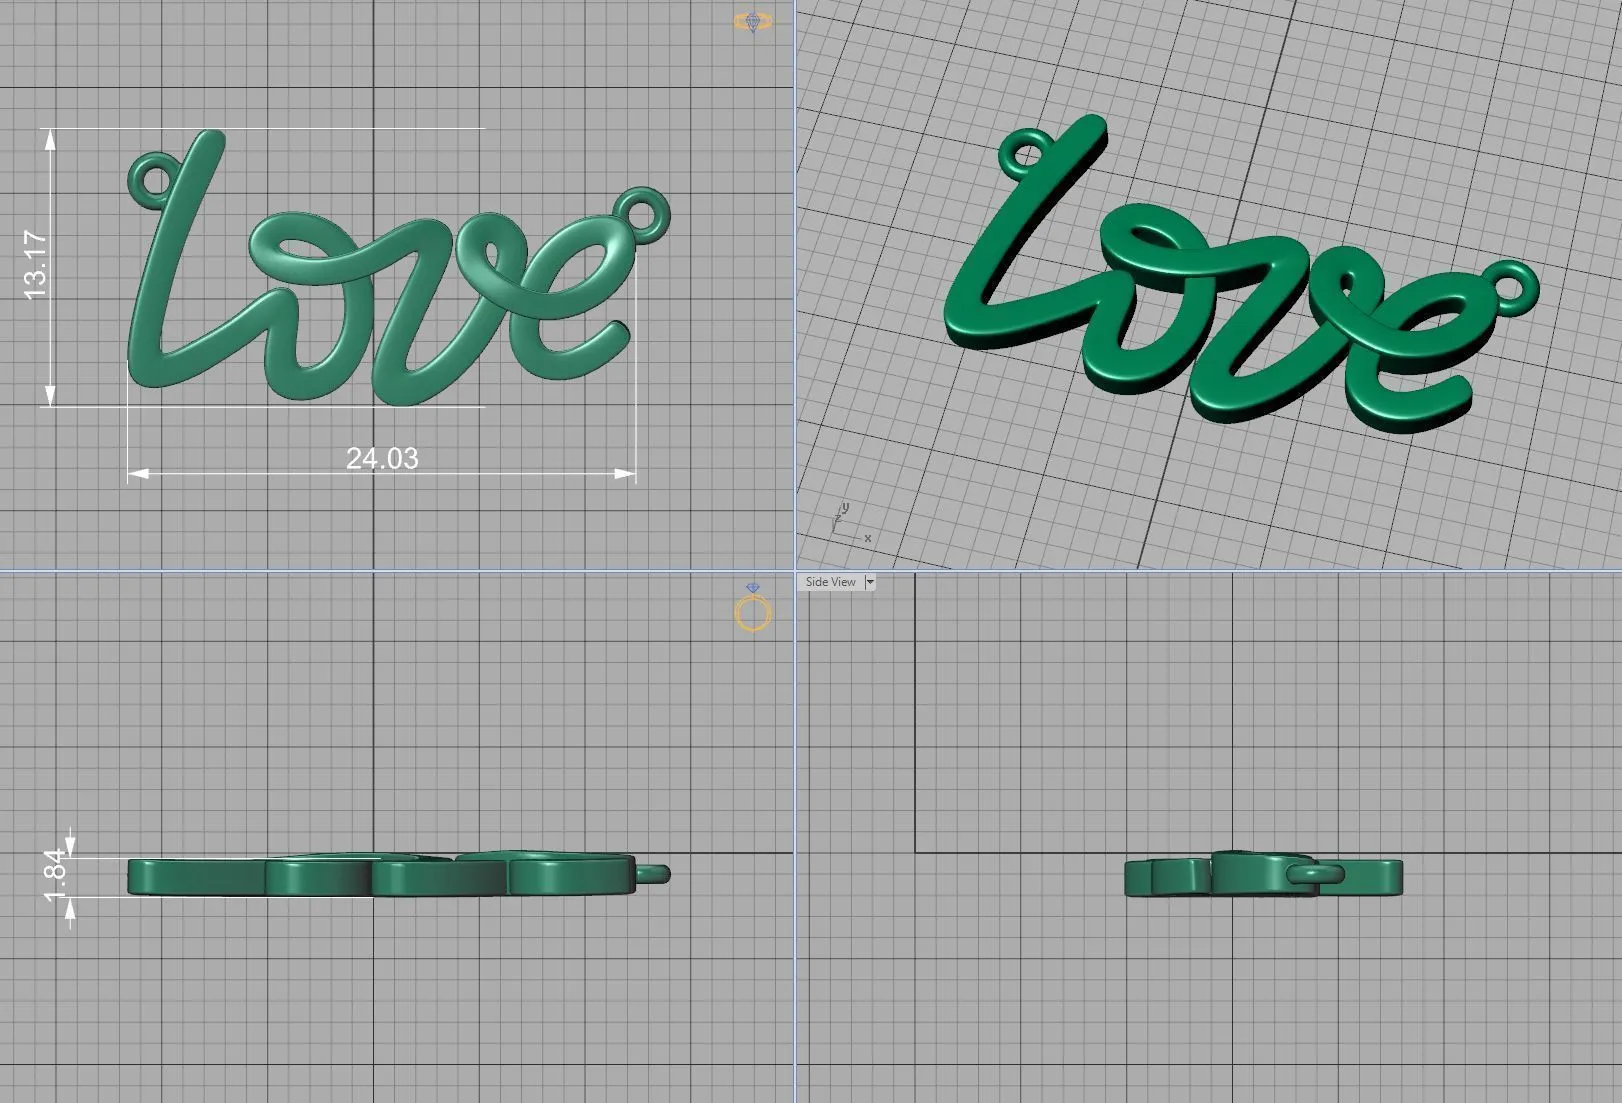Click the ring-with-gem icon in top viewport

point(748,22)
